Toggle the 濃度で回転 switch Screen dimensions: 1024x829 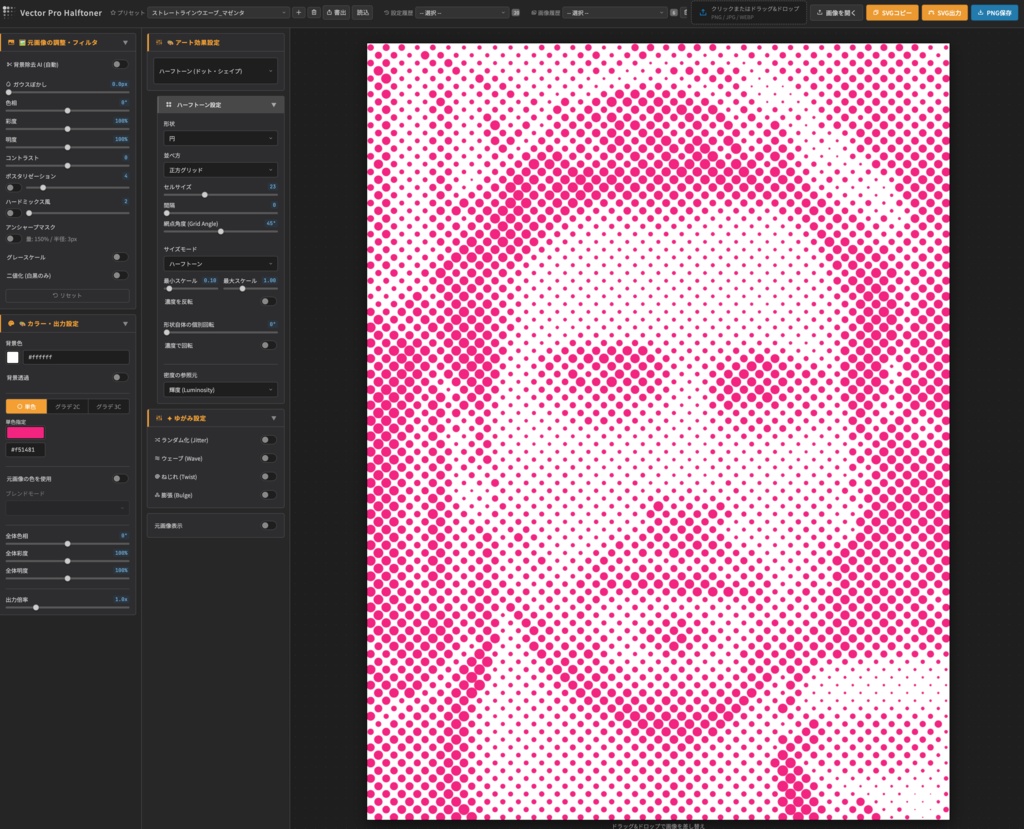pyautogui.click(x=268, y=345)
